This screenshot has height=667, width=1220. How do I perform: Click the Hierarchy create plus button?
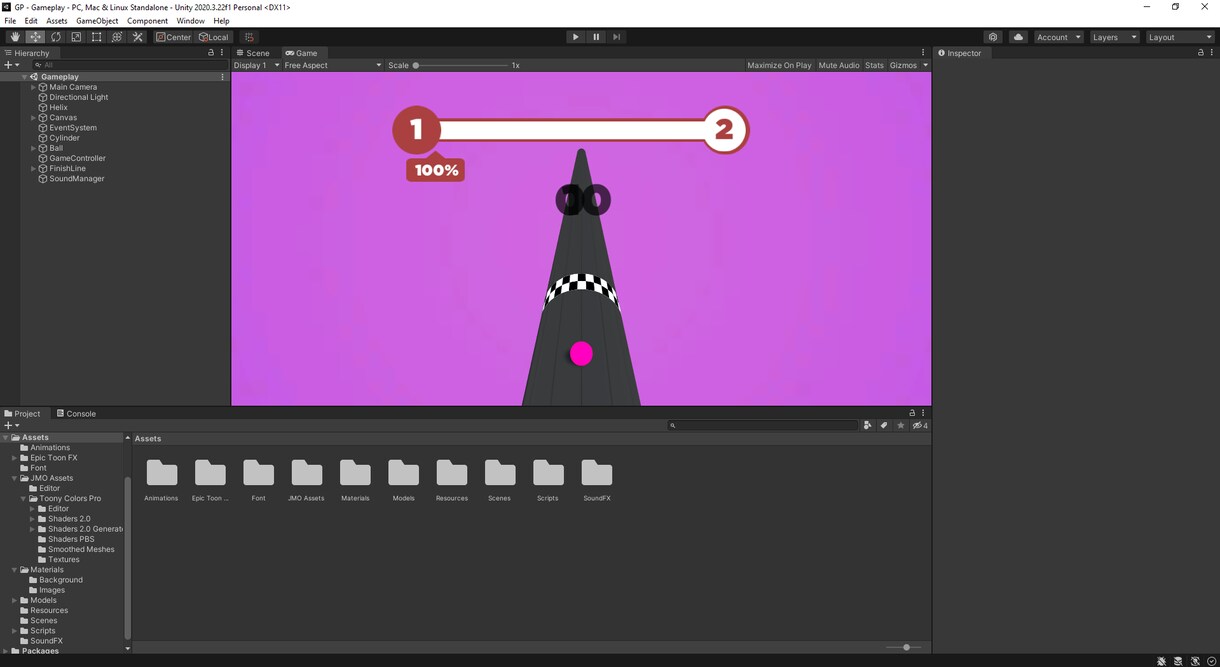[11, 65]
